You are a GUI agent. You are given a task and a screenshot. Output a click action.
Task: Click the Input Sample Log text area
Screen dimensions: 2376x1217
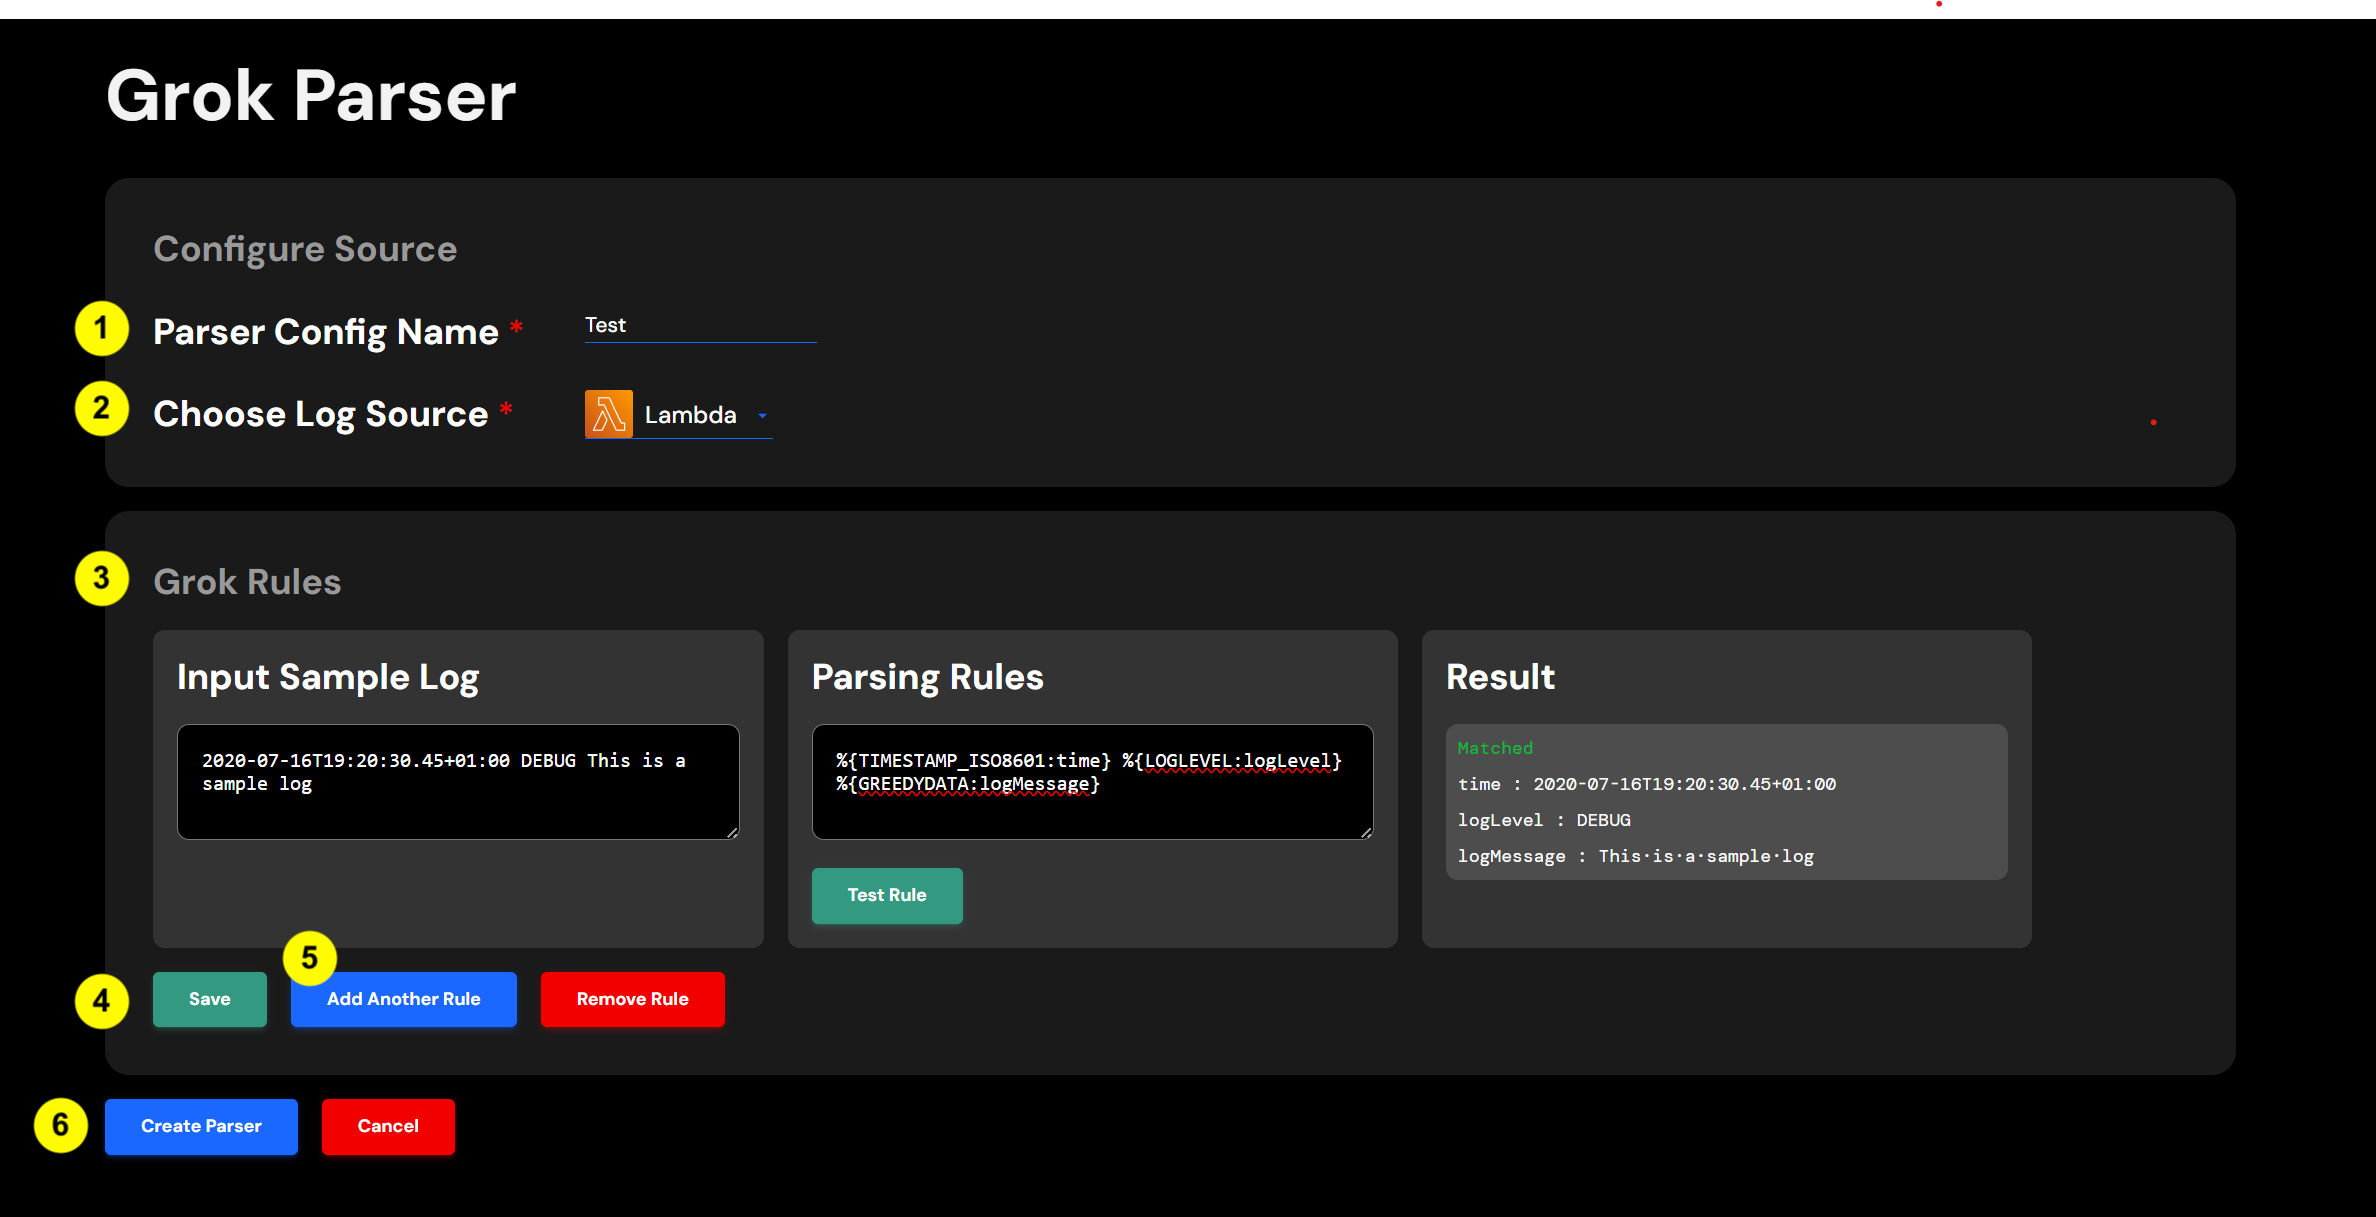458,782
